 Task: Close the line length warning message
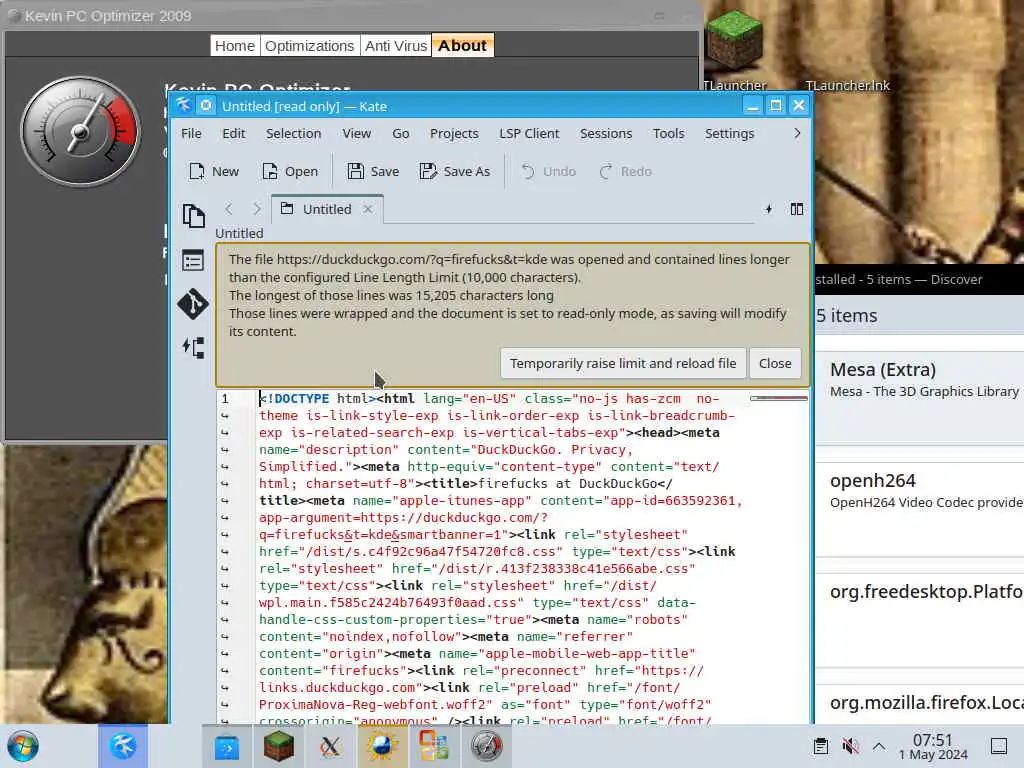point(775,363)
